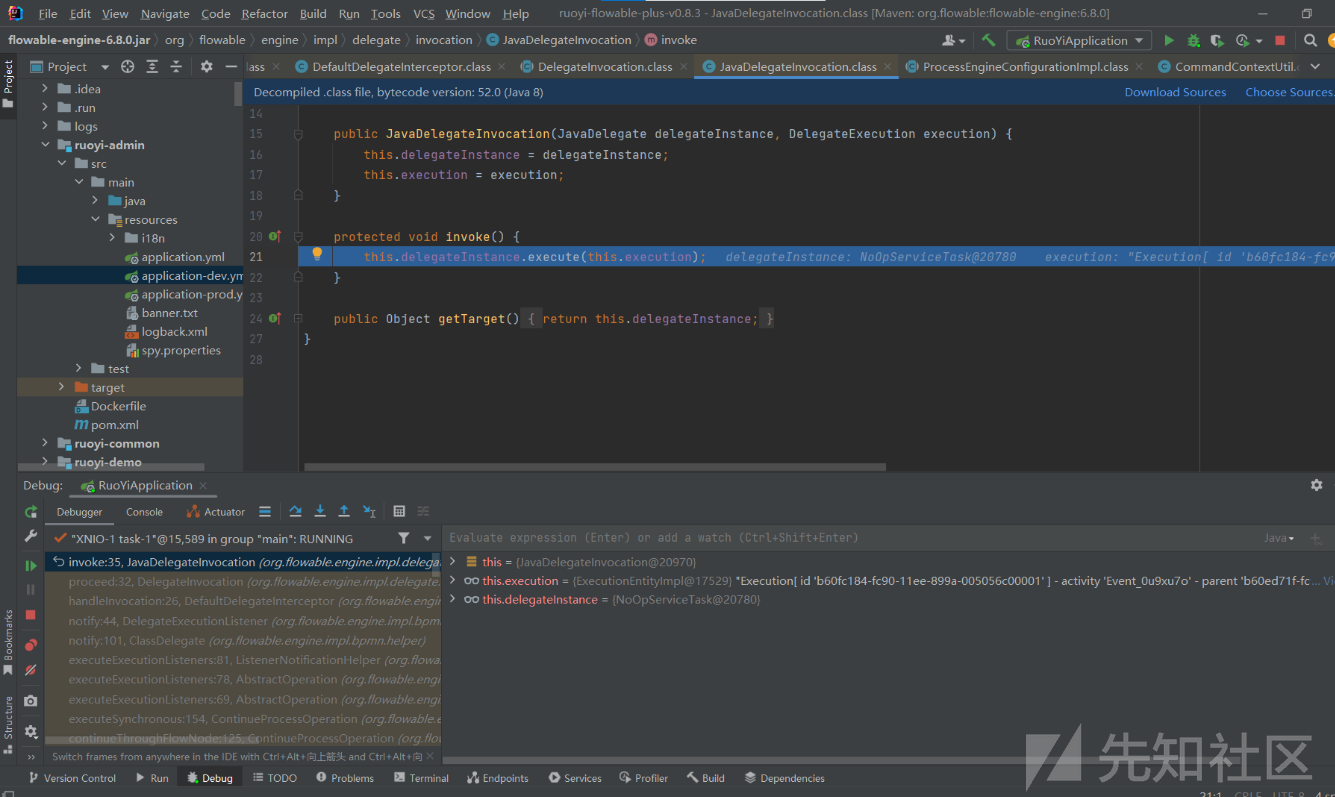Click the Step Over icon
The image size is (1335, 797).
(x=295, y=511)
